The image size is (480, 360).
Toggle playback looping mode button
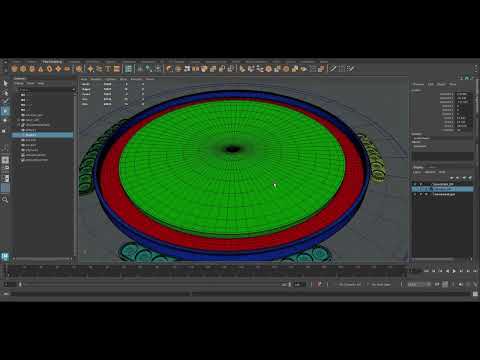point(437,284)
